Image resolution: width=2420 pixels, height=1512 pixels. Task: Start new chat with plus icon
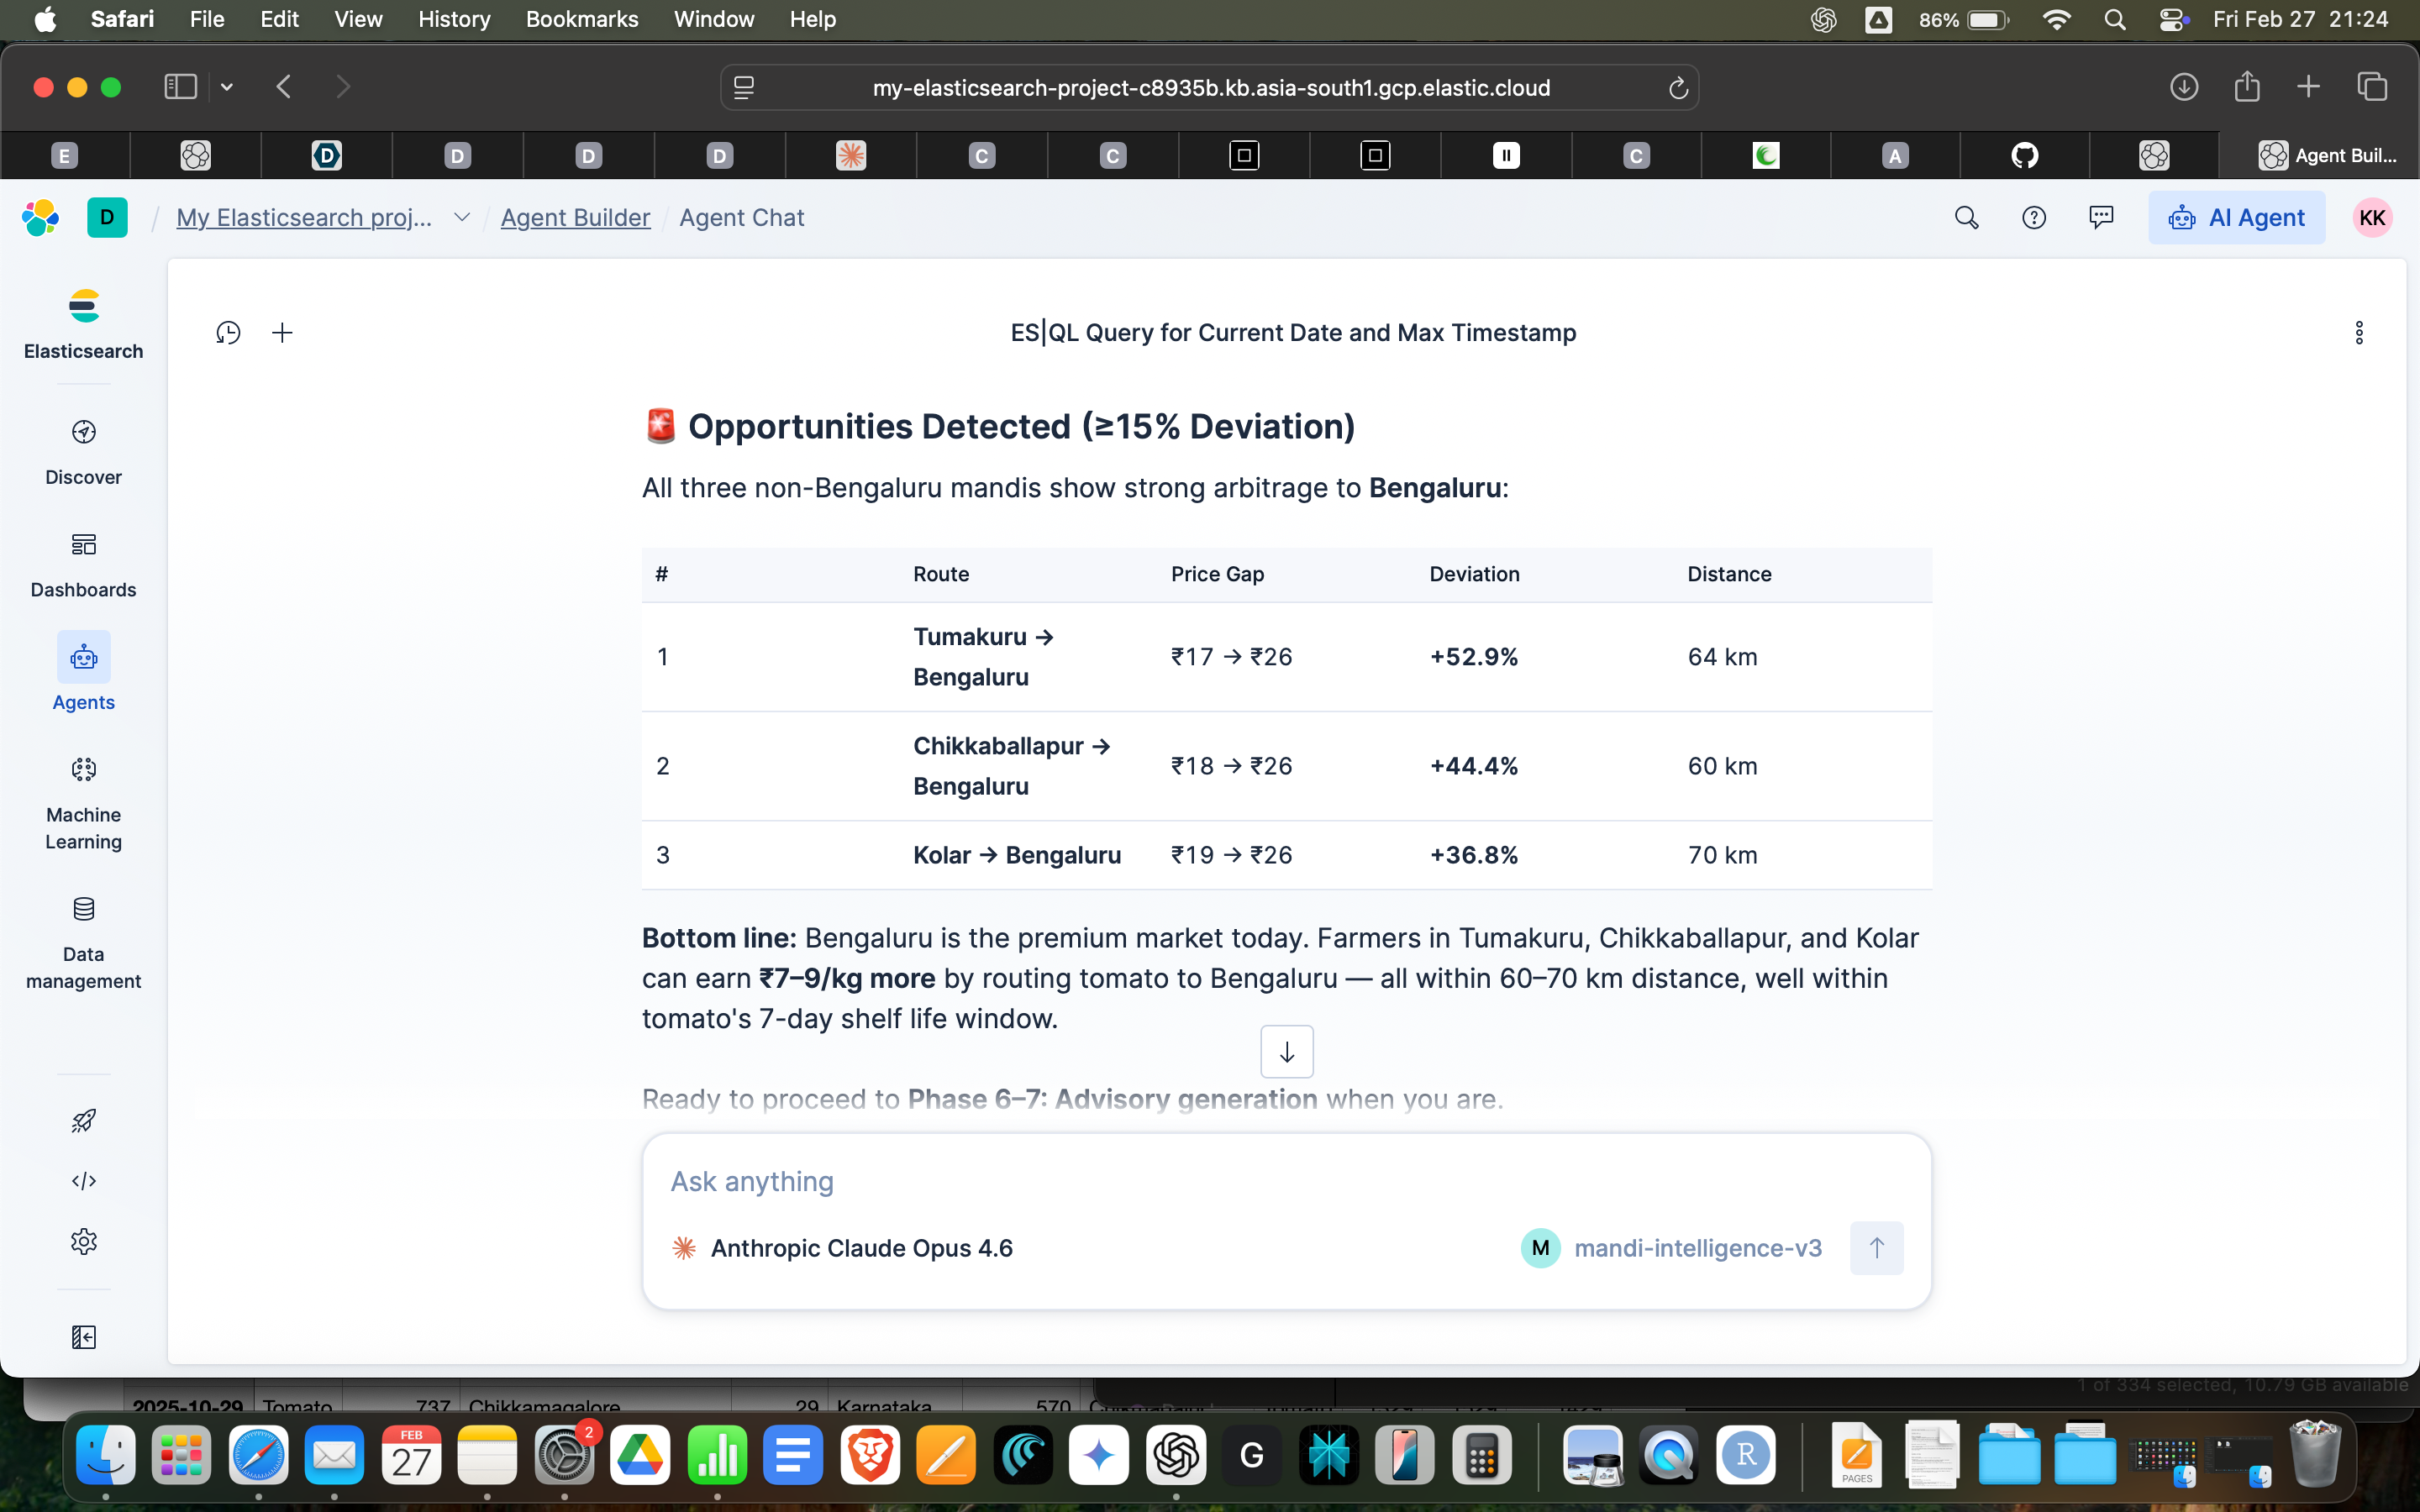(282, 333)
